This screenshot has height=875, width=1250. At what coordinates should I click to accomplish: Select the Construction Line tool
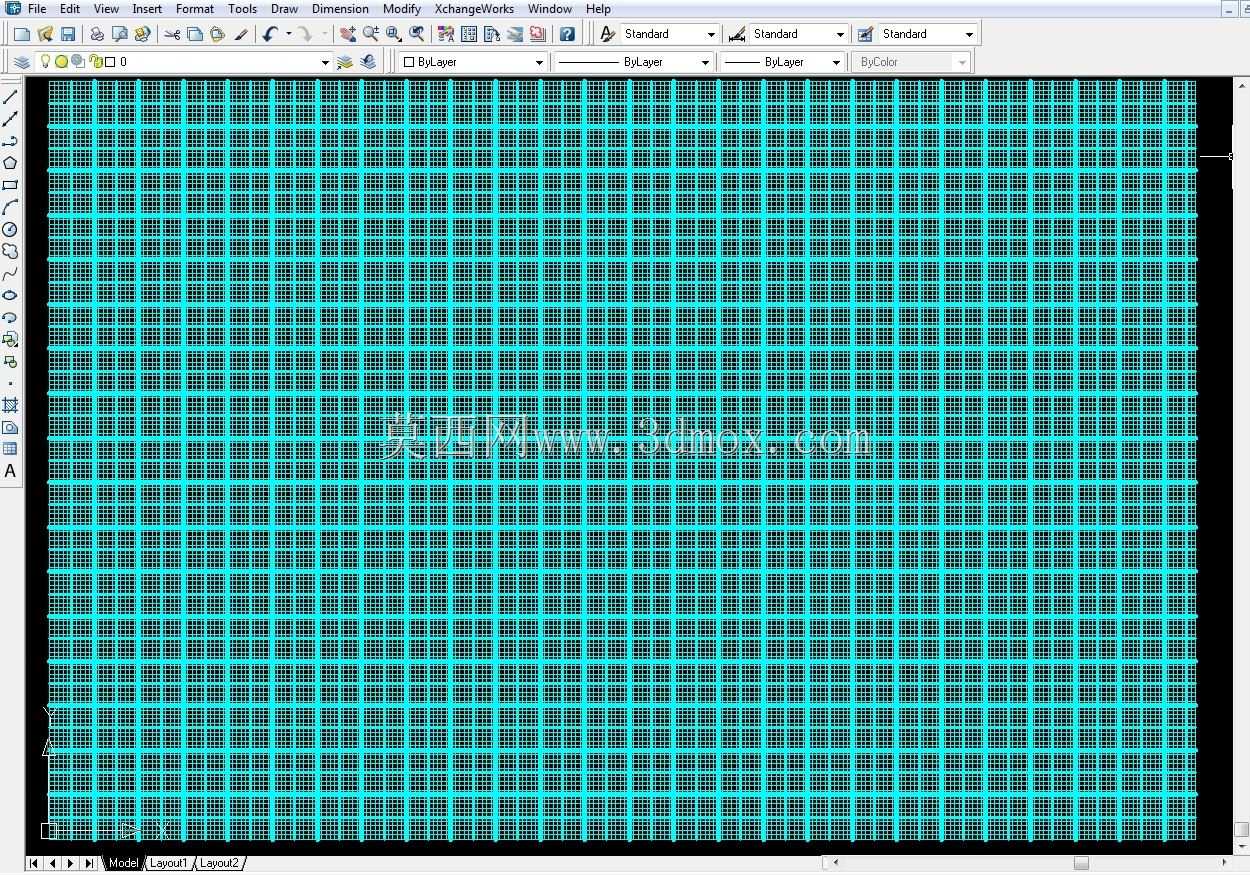point(10,119)
